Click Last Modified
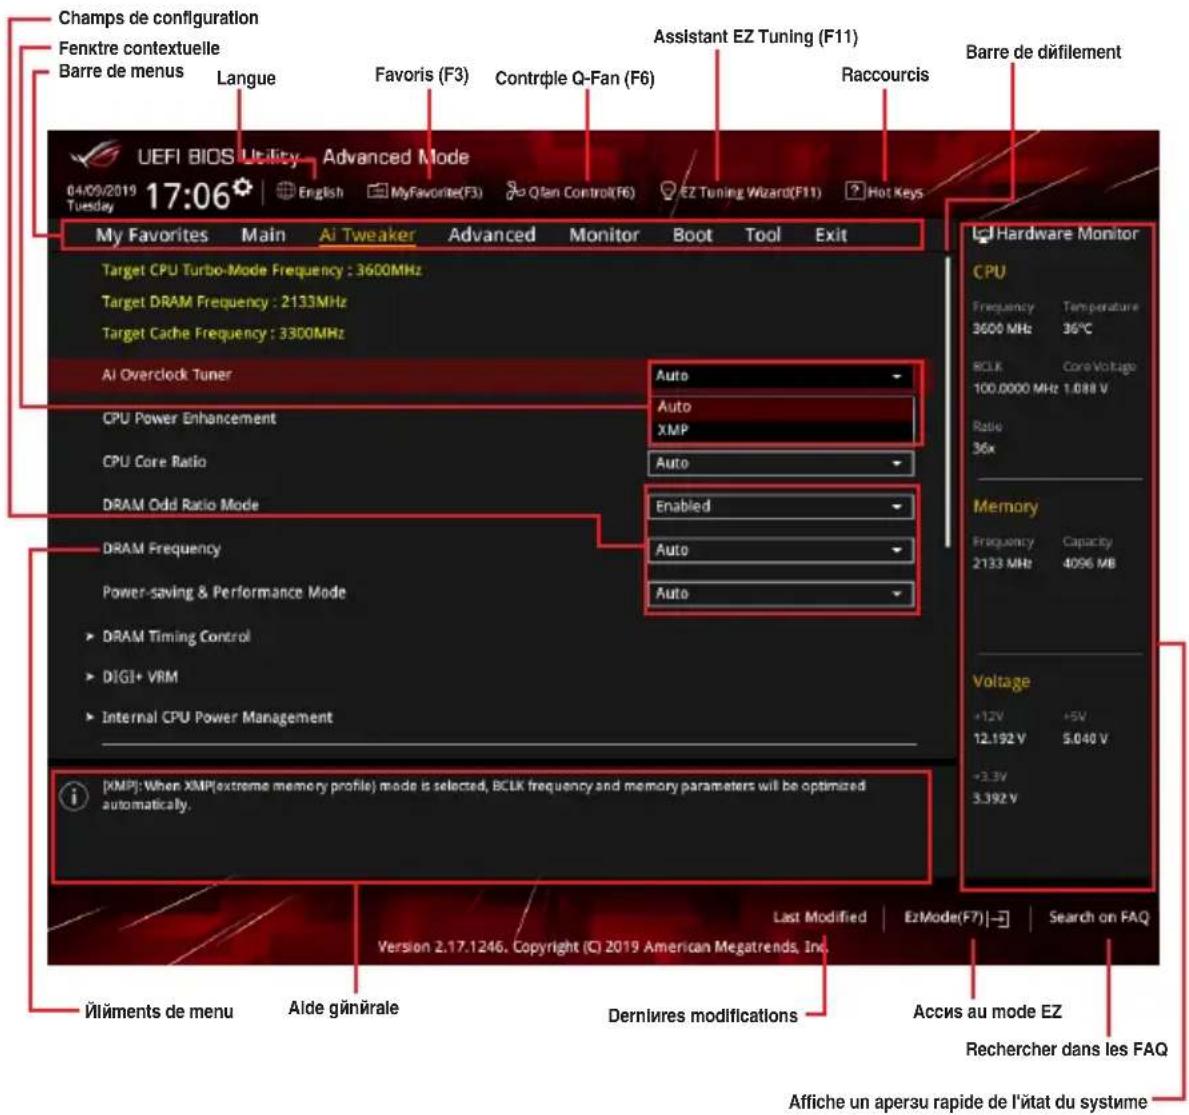This screenshot has width=1189, height=1115. coord(820,918)
